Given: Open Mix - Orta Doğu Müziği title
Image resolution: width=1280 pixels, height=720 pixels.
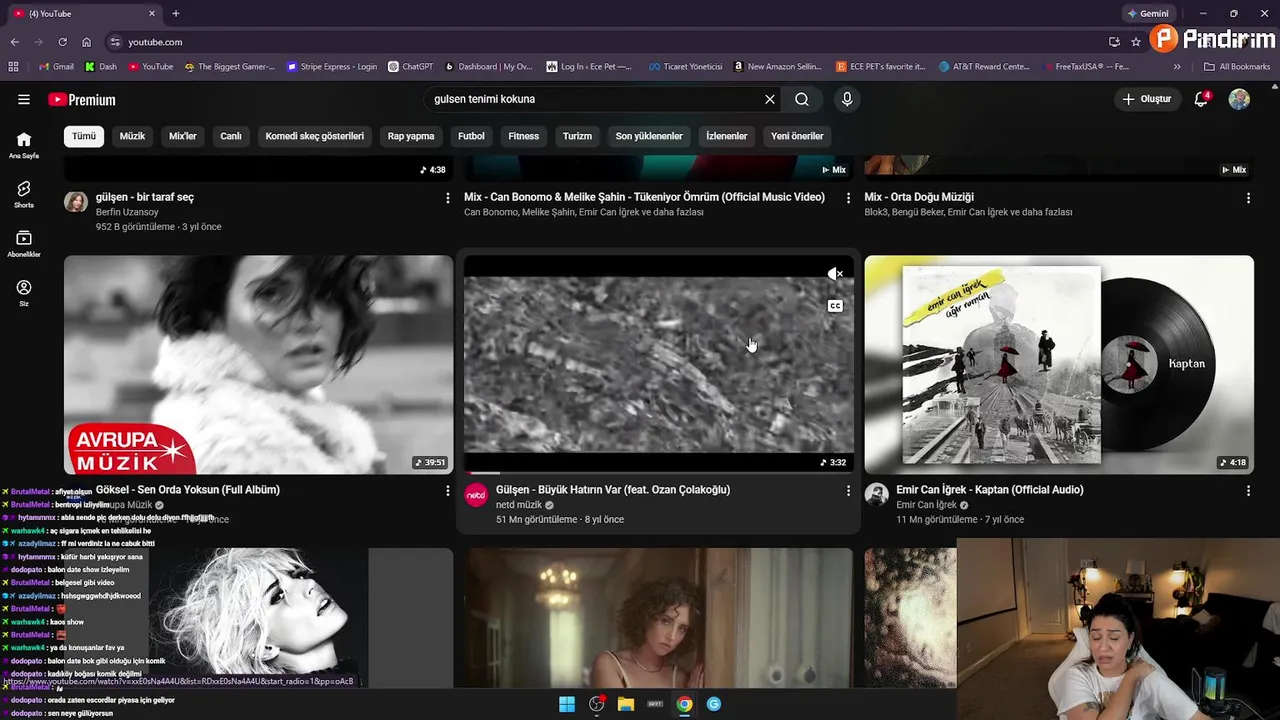Looking at the screenshot, I should pos(919,197).
